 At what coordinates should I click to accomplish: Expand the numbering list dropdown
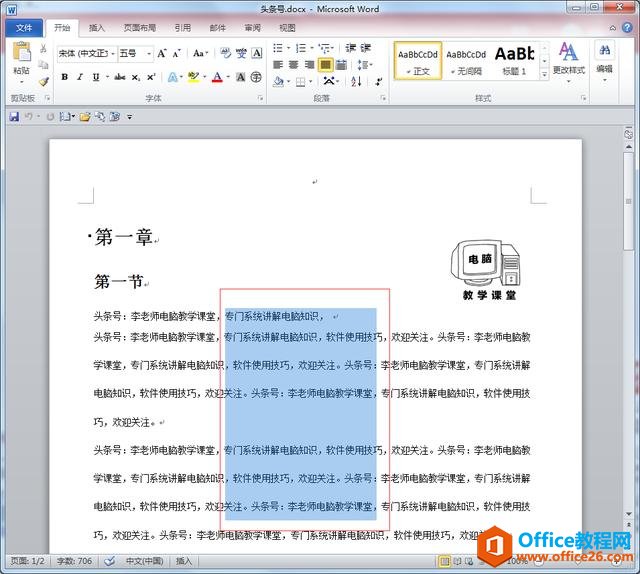click(x=312, y=48)
